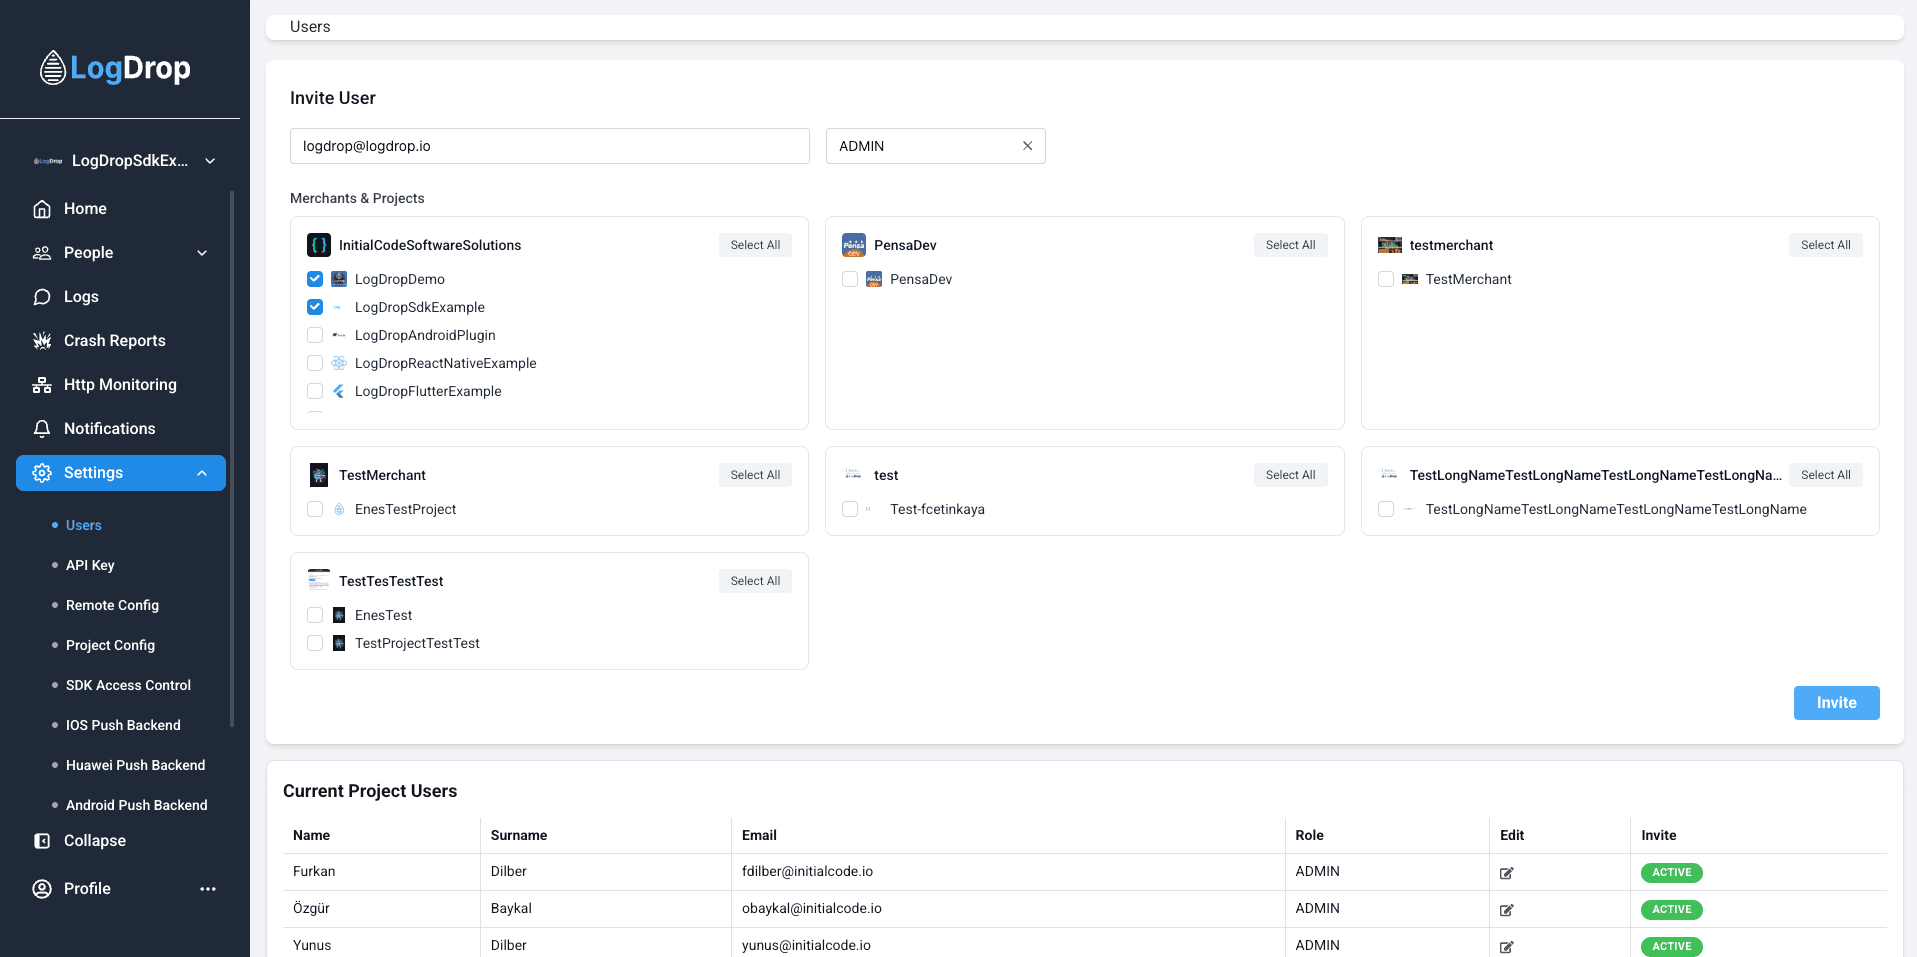Check the PensaDev project checkbox
1917x957 pixels.
pyautogui.click(x=850, y=279)
